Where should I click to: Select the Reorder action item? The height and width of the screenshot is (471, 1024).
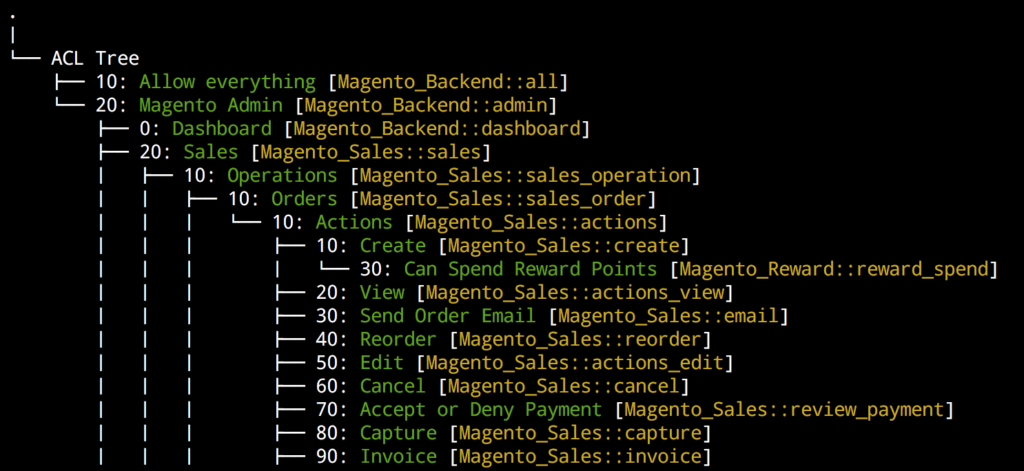(x=398, y=340)
